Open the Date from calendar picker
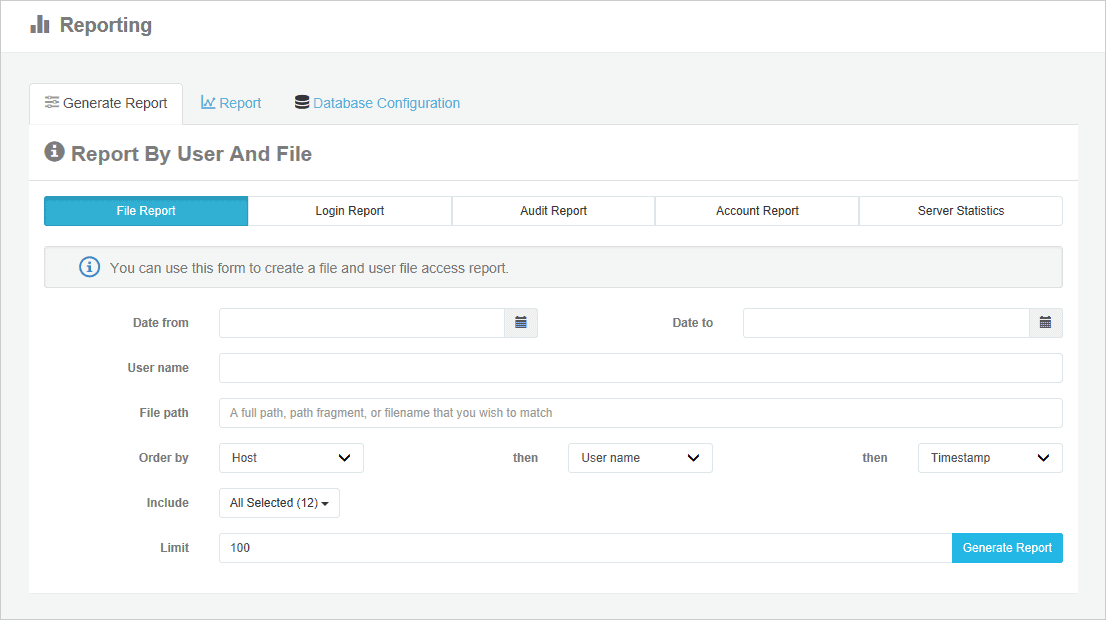This screenshot has height=620, width=1106. click(x=520, y=322)
